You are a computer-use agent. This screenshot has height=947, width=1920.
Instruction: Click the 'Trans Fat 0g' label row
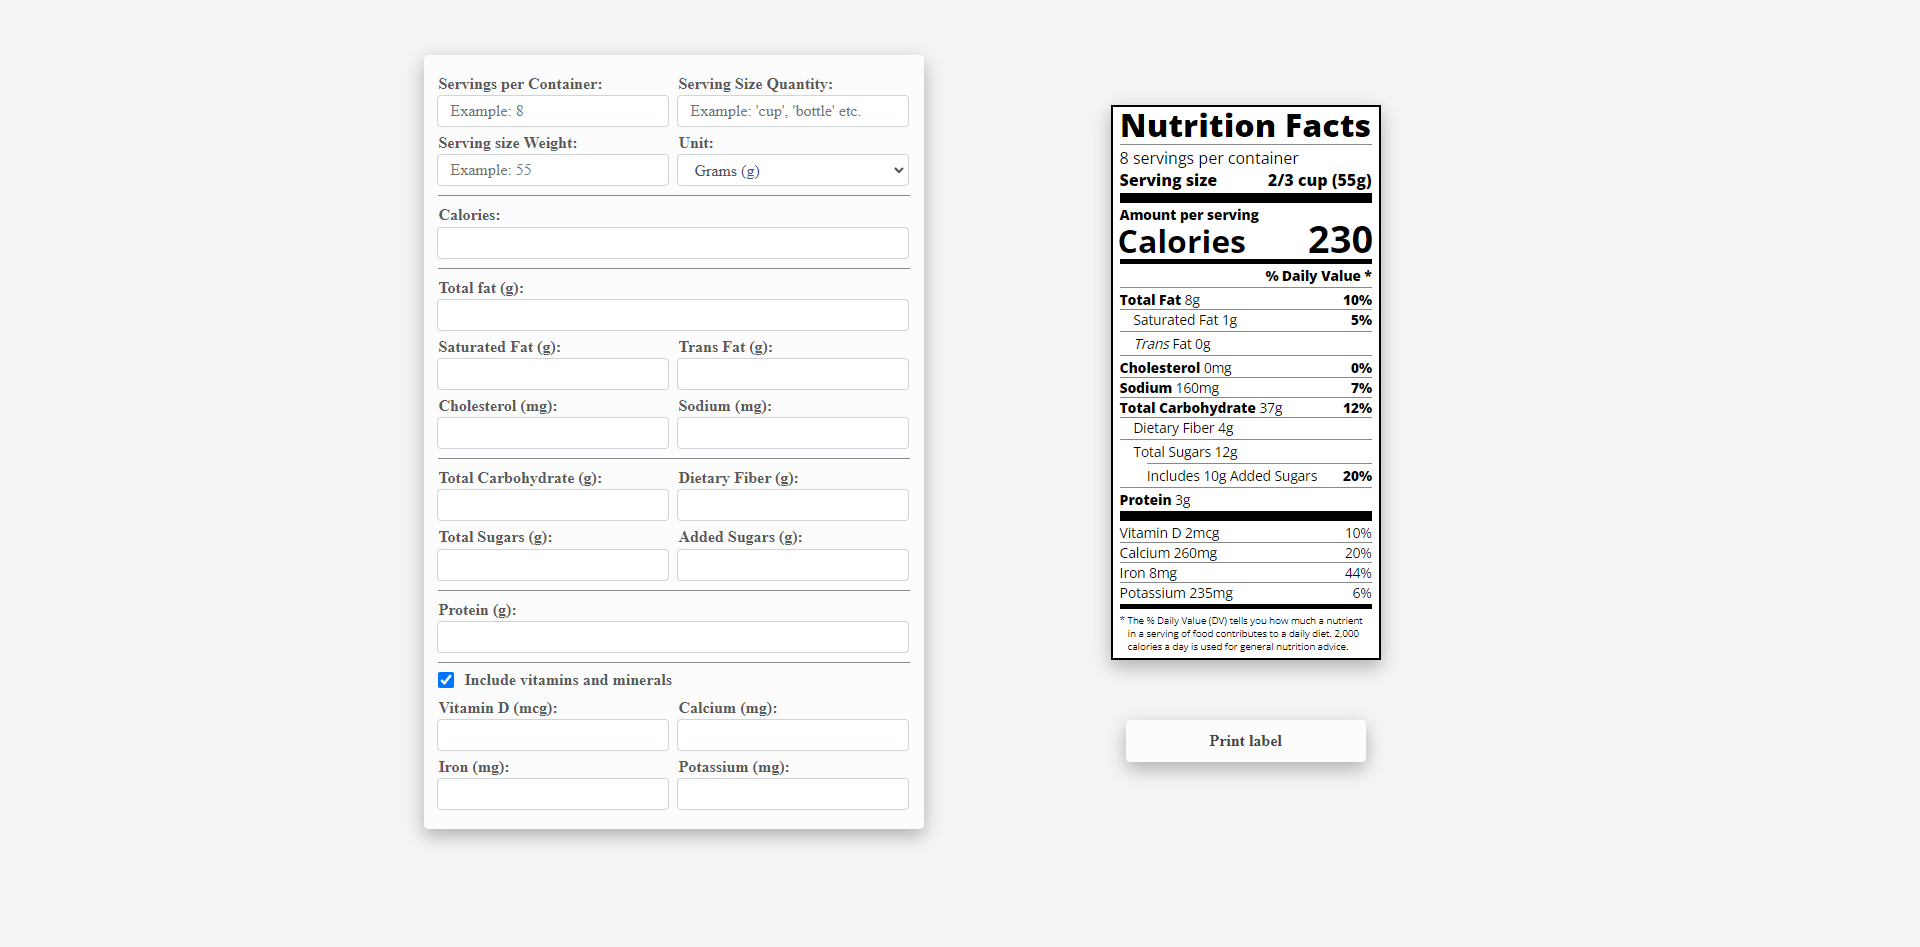(1246, 344)
